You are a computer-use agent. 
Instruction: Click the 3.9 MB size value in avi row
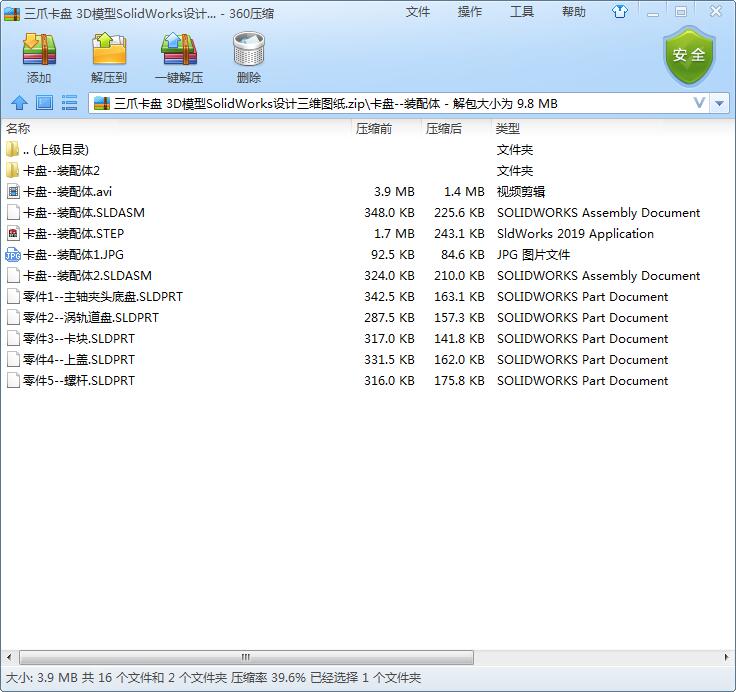point(394,192)
